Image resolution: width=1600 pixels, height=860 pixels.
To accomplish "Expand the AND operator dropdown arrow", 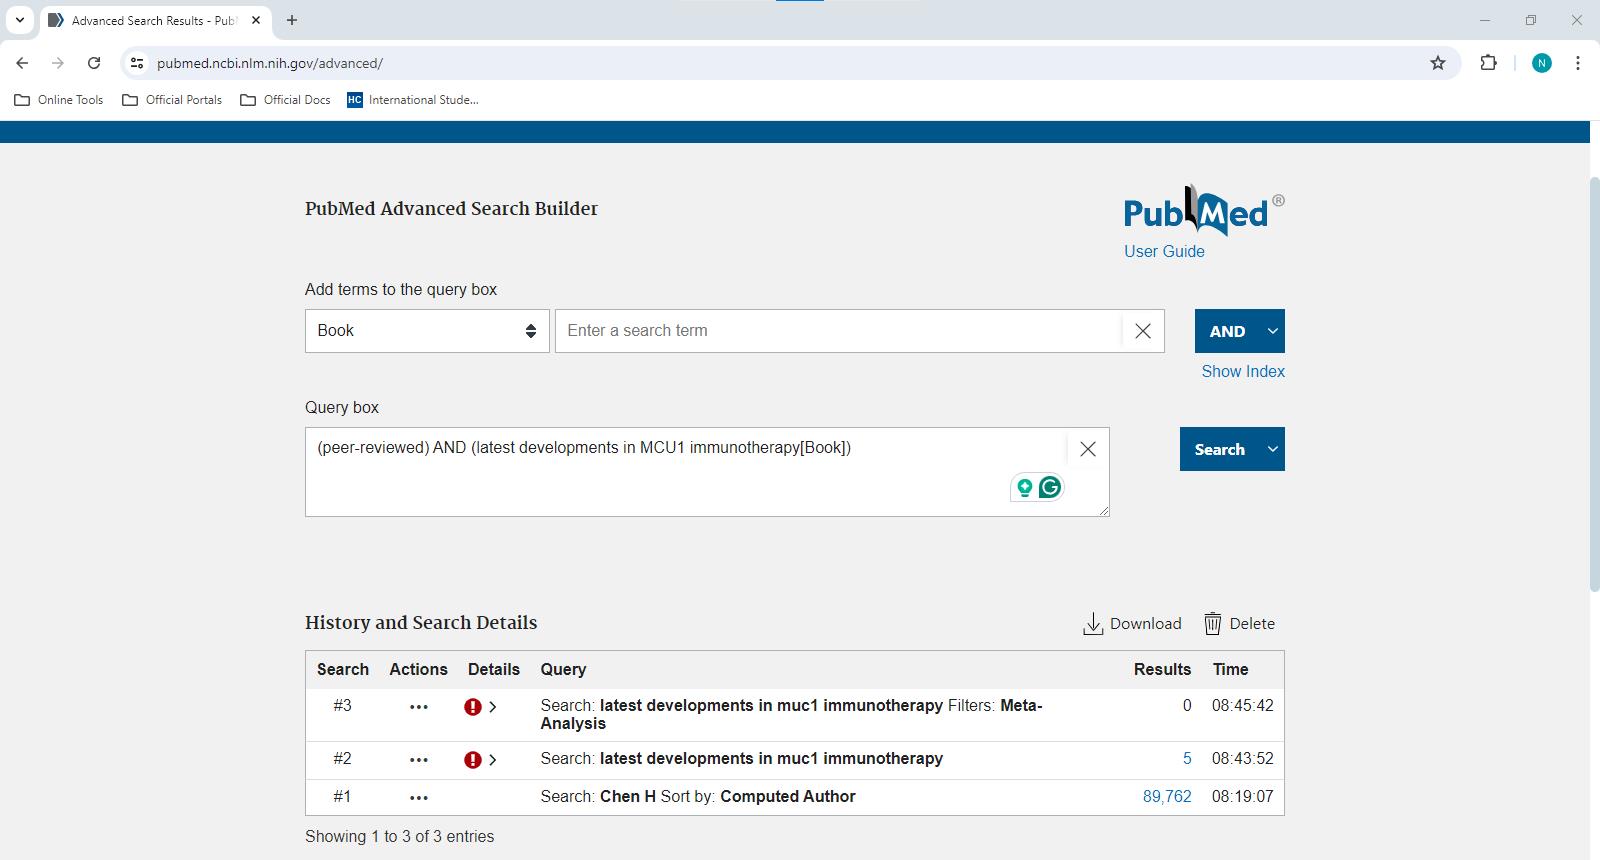I will point(1272,331).
